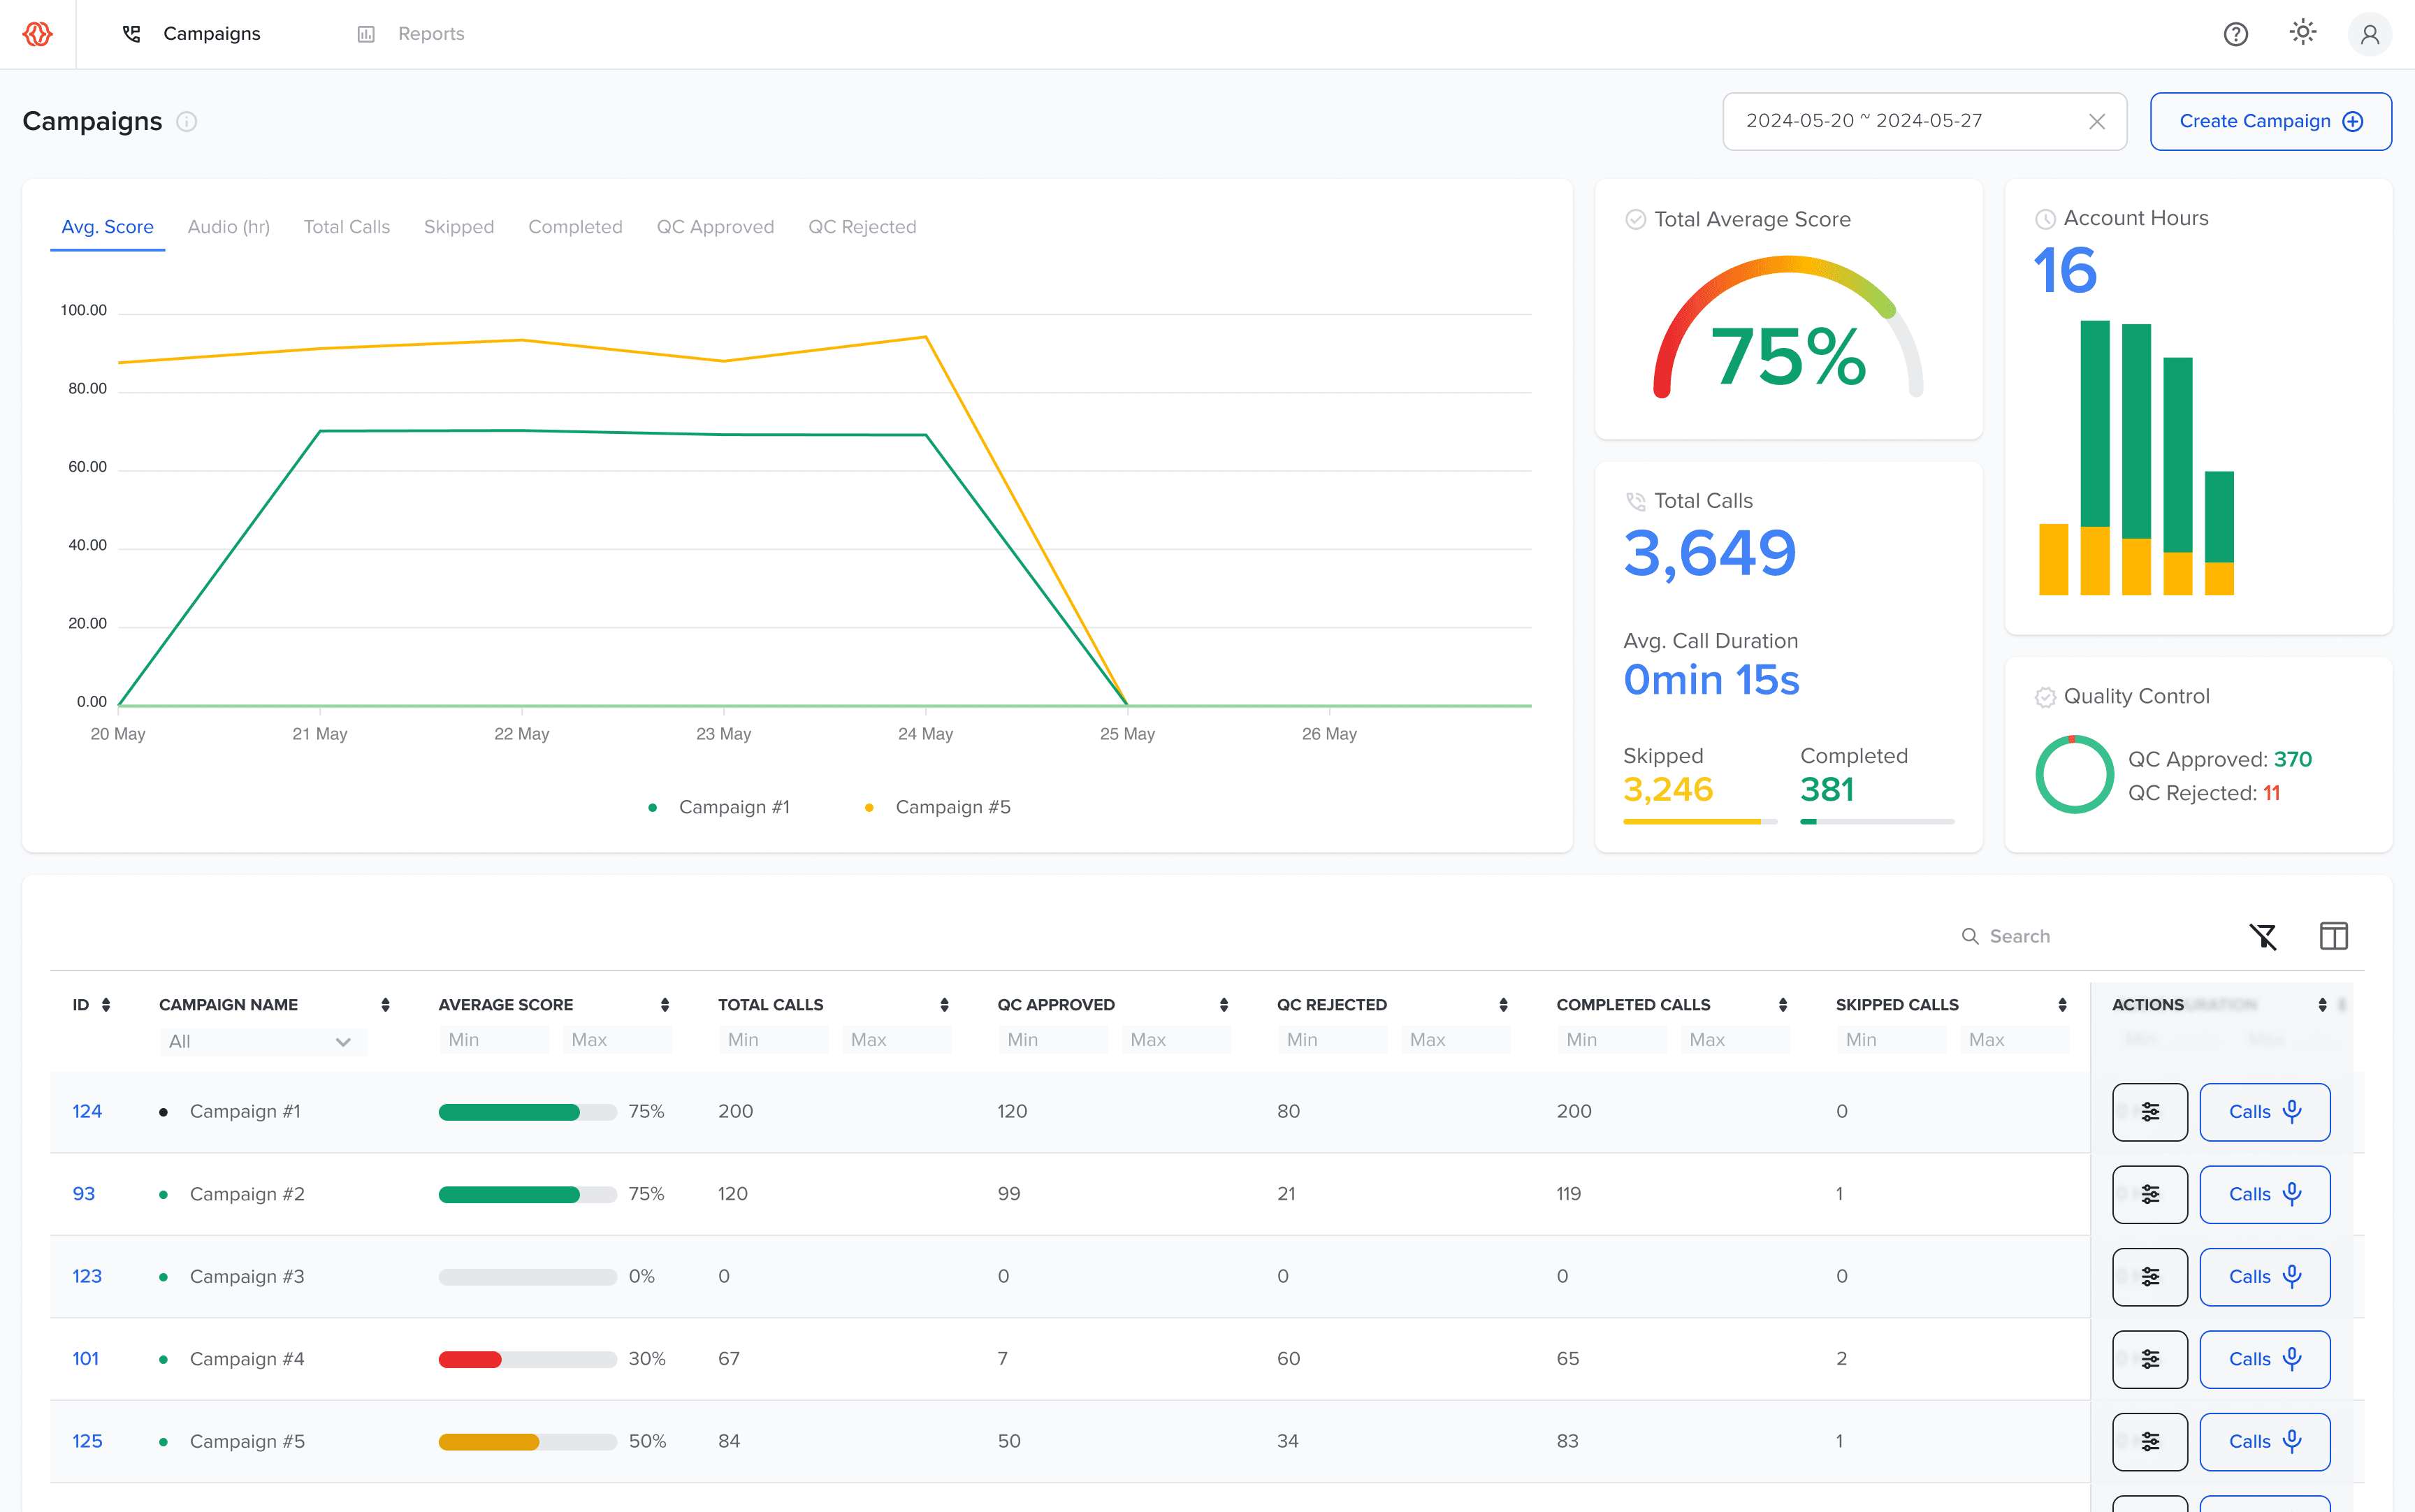The image size is (2415, 1512).
Task: Sort table by ID column arrows
Action: (x=106, y=1004)
